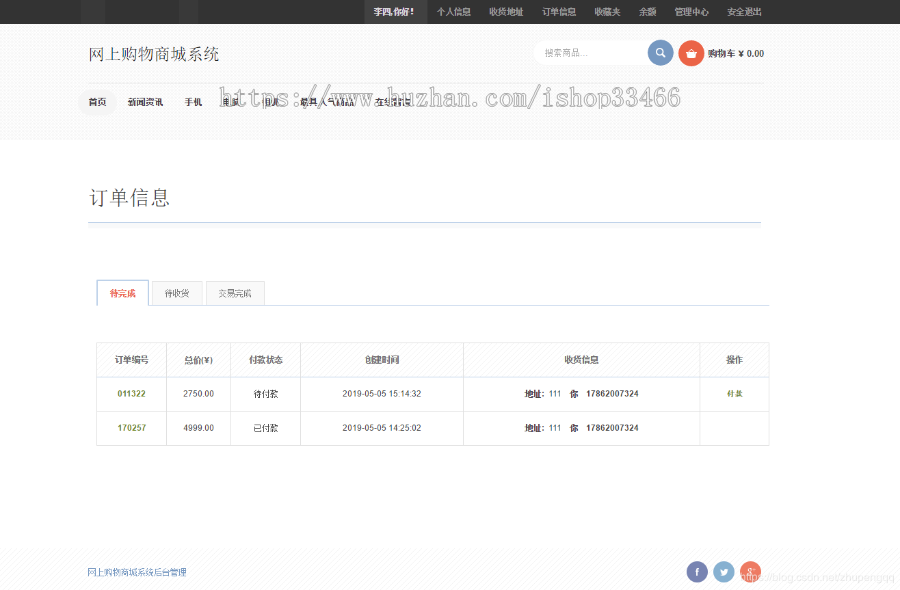Open 网上购物商城系统后台管理 footer link
This screenshot has width=900, height=590.
137,572
